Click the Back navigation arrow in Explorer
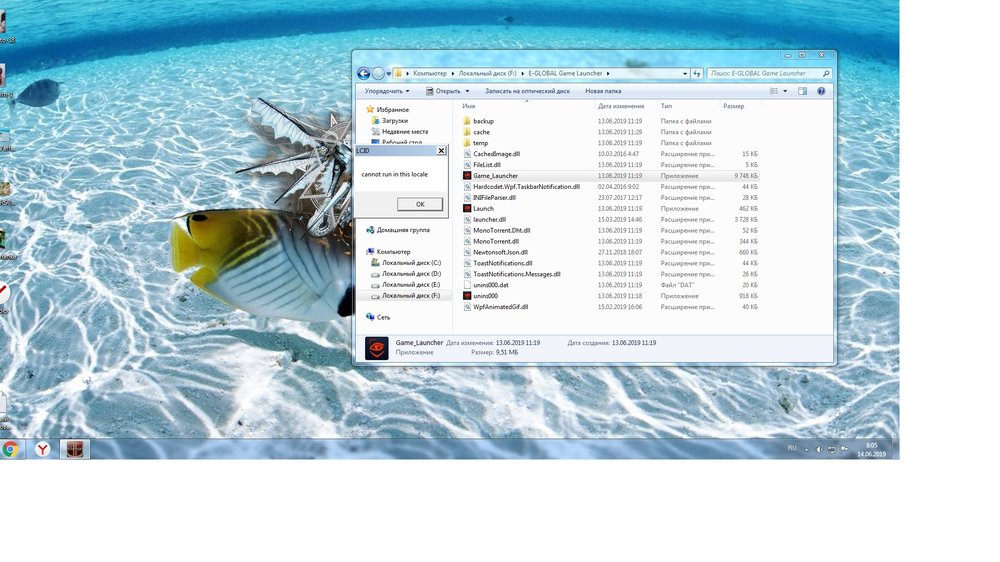 (x=364, y=73)
